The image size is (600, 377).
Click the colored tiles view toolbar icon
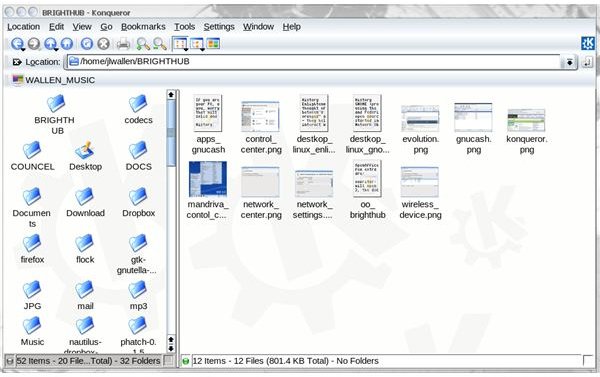[214, 43]
